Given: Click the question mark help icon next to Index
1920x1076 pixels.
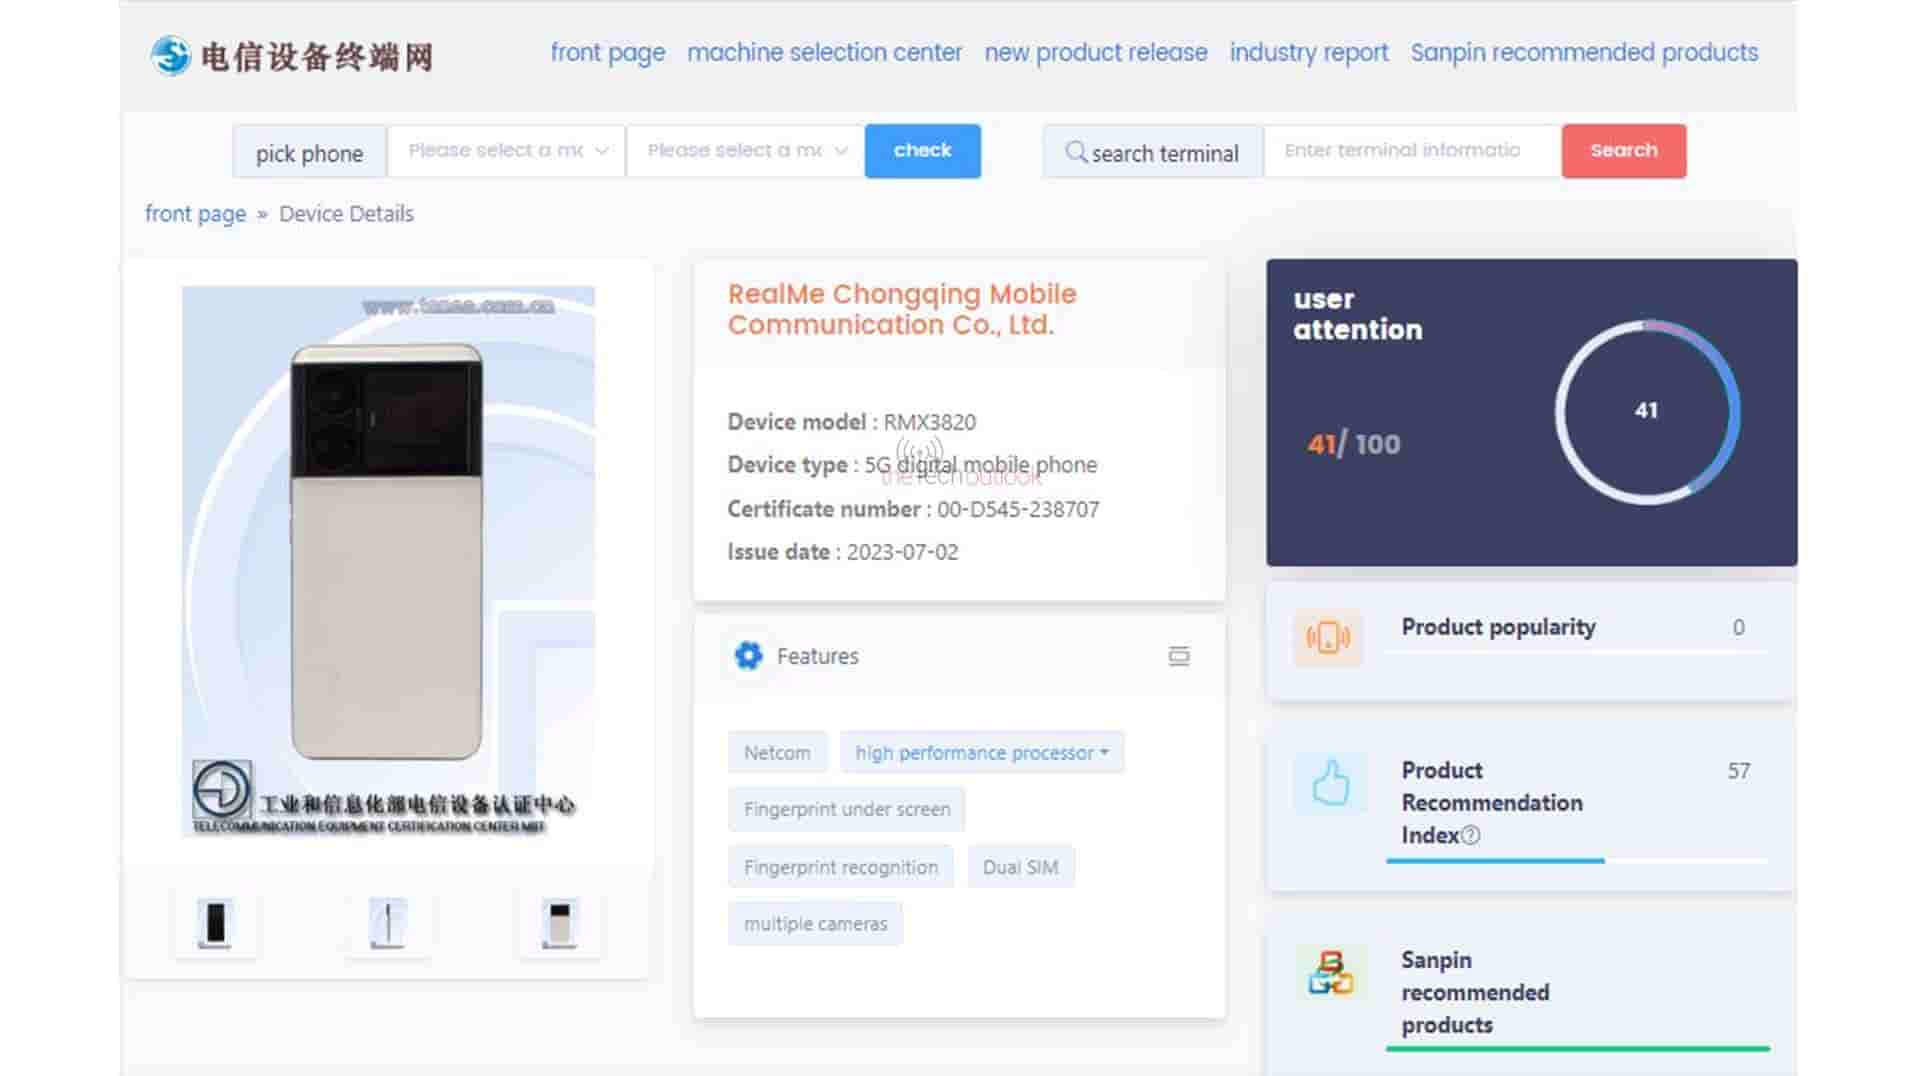Looking at the screenshot, I should coord(1470,835).
